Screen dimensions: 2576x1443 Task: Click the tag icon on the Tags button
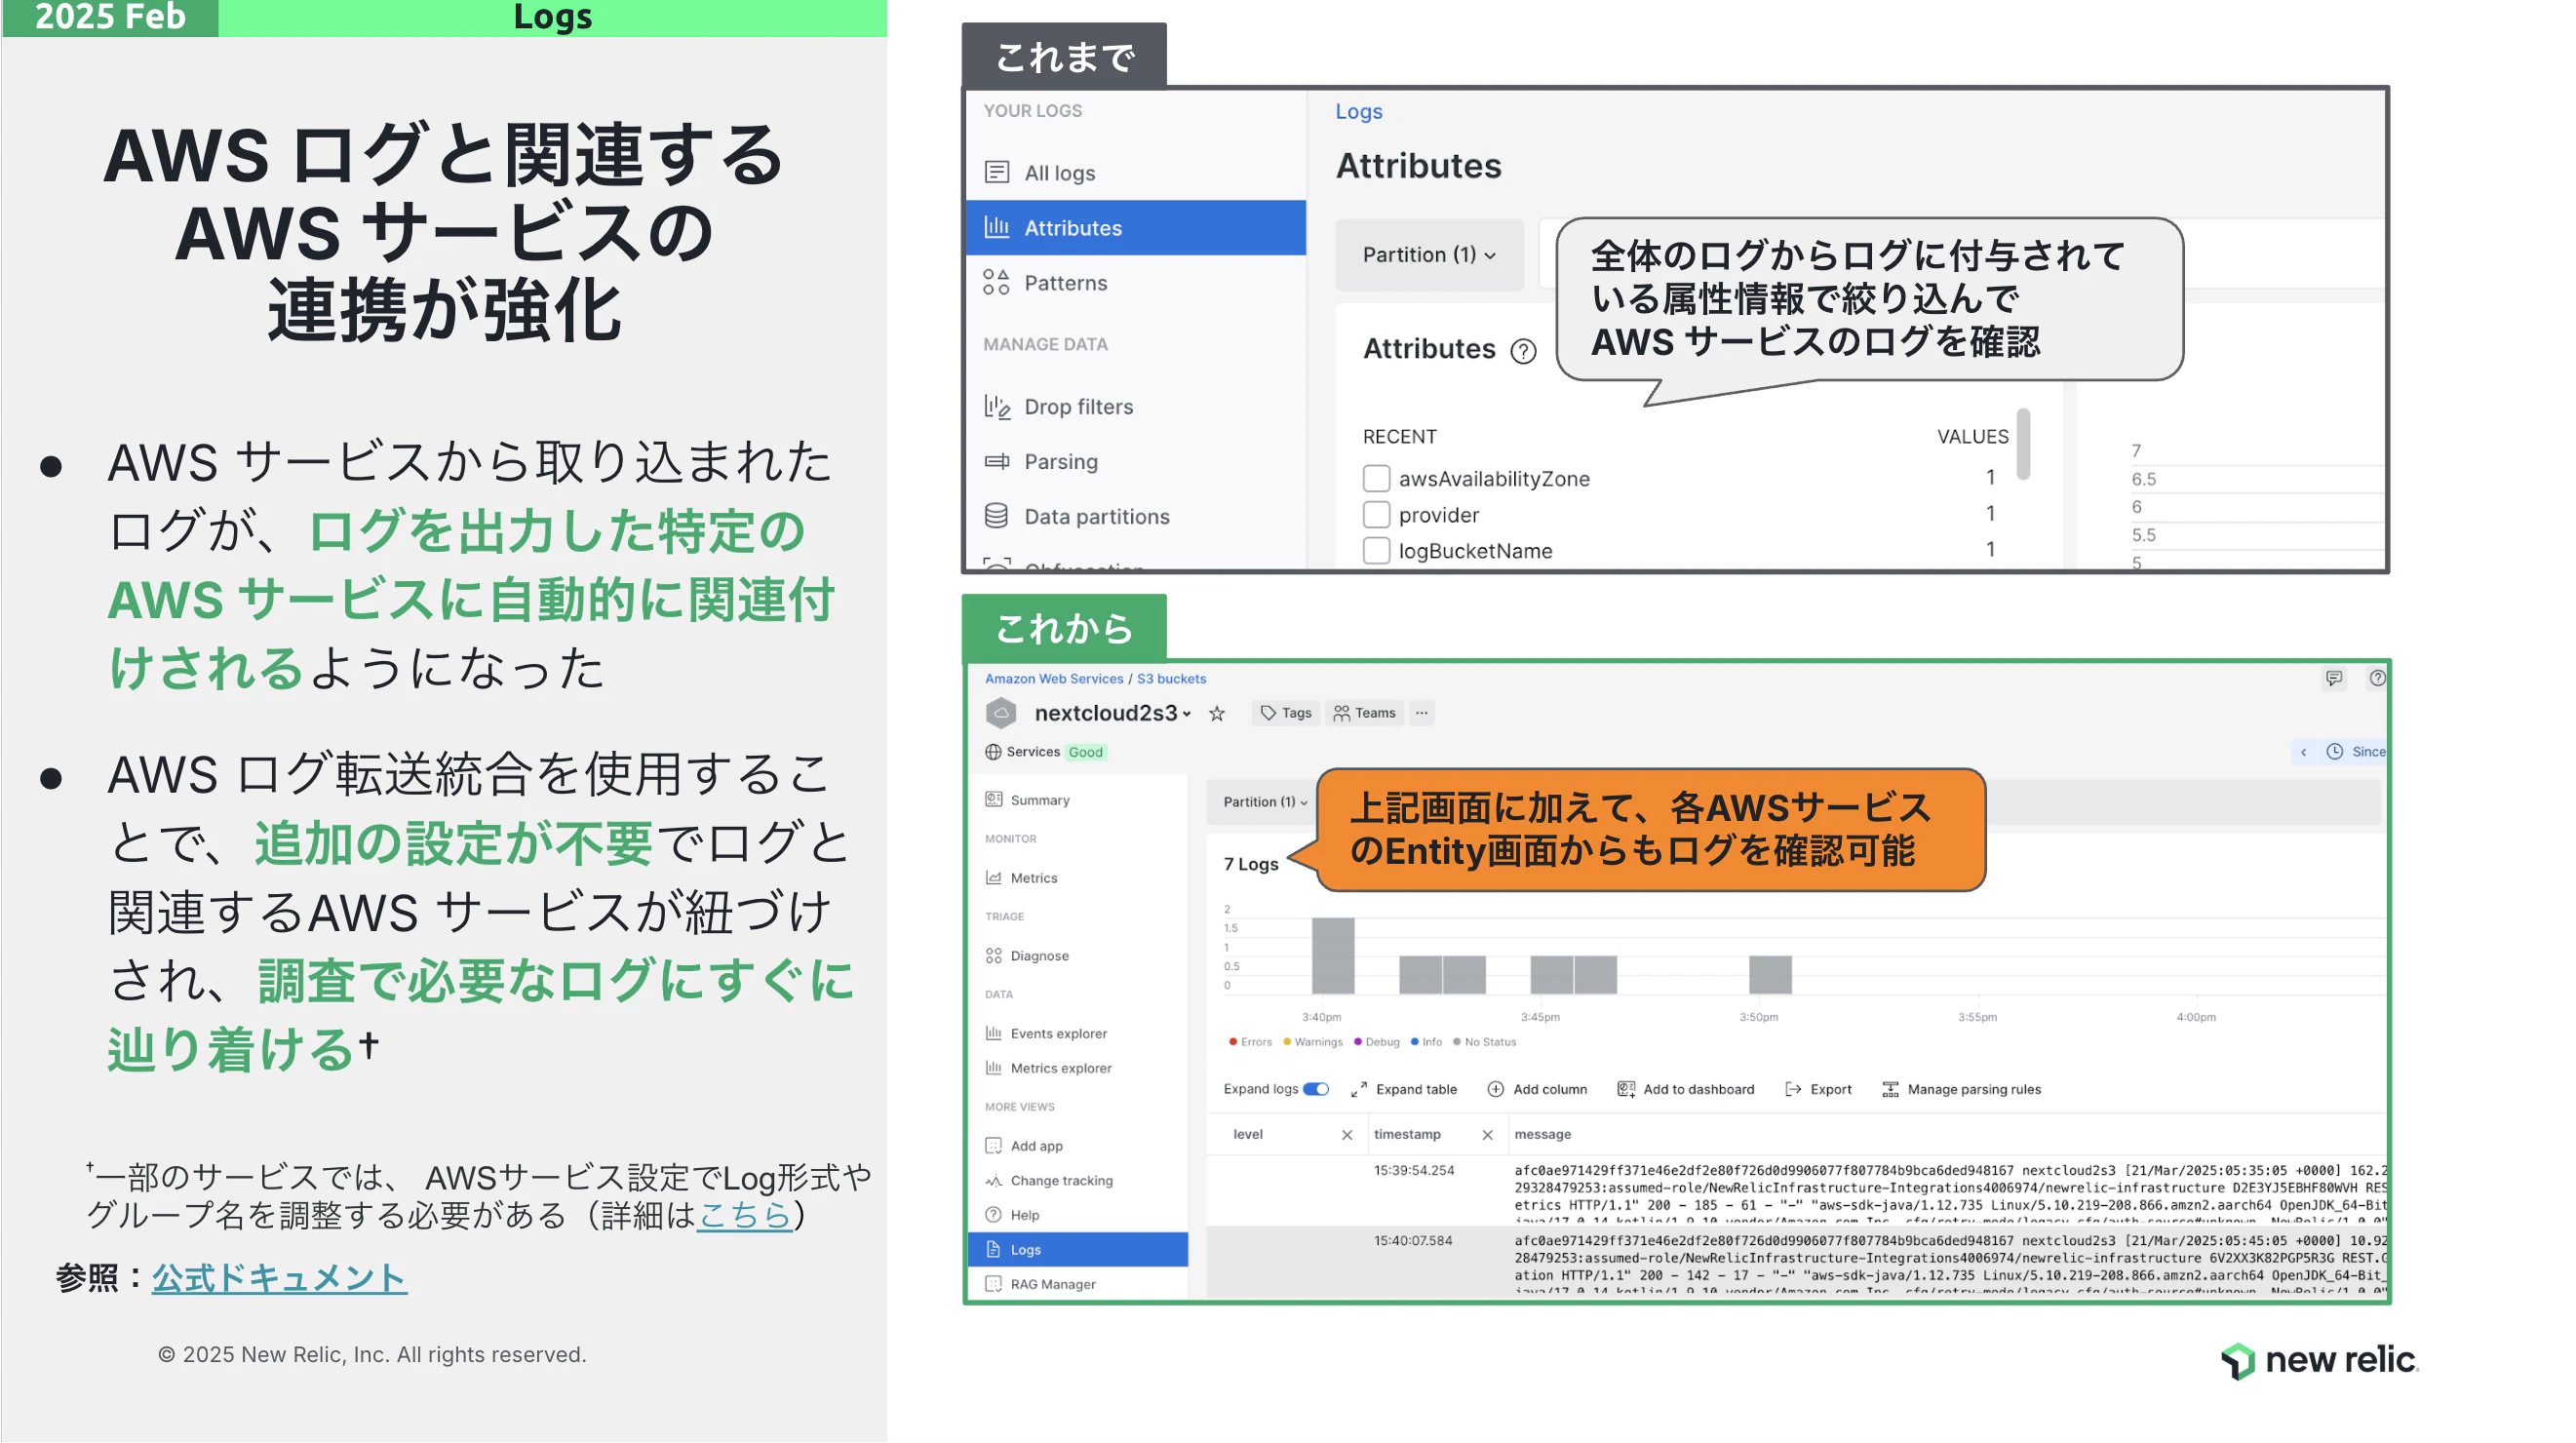(x=1268, y=713)
